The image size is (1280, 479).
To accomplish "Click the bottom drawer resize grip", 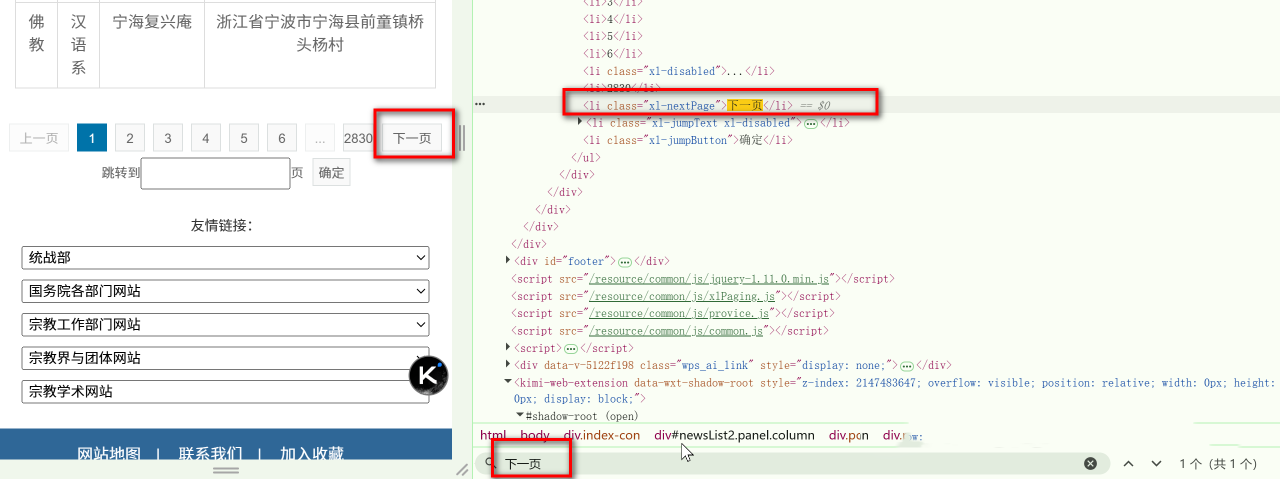I will (226, 469).
